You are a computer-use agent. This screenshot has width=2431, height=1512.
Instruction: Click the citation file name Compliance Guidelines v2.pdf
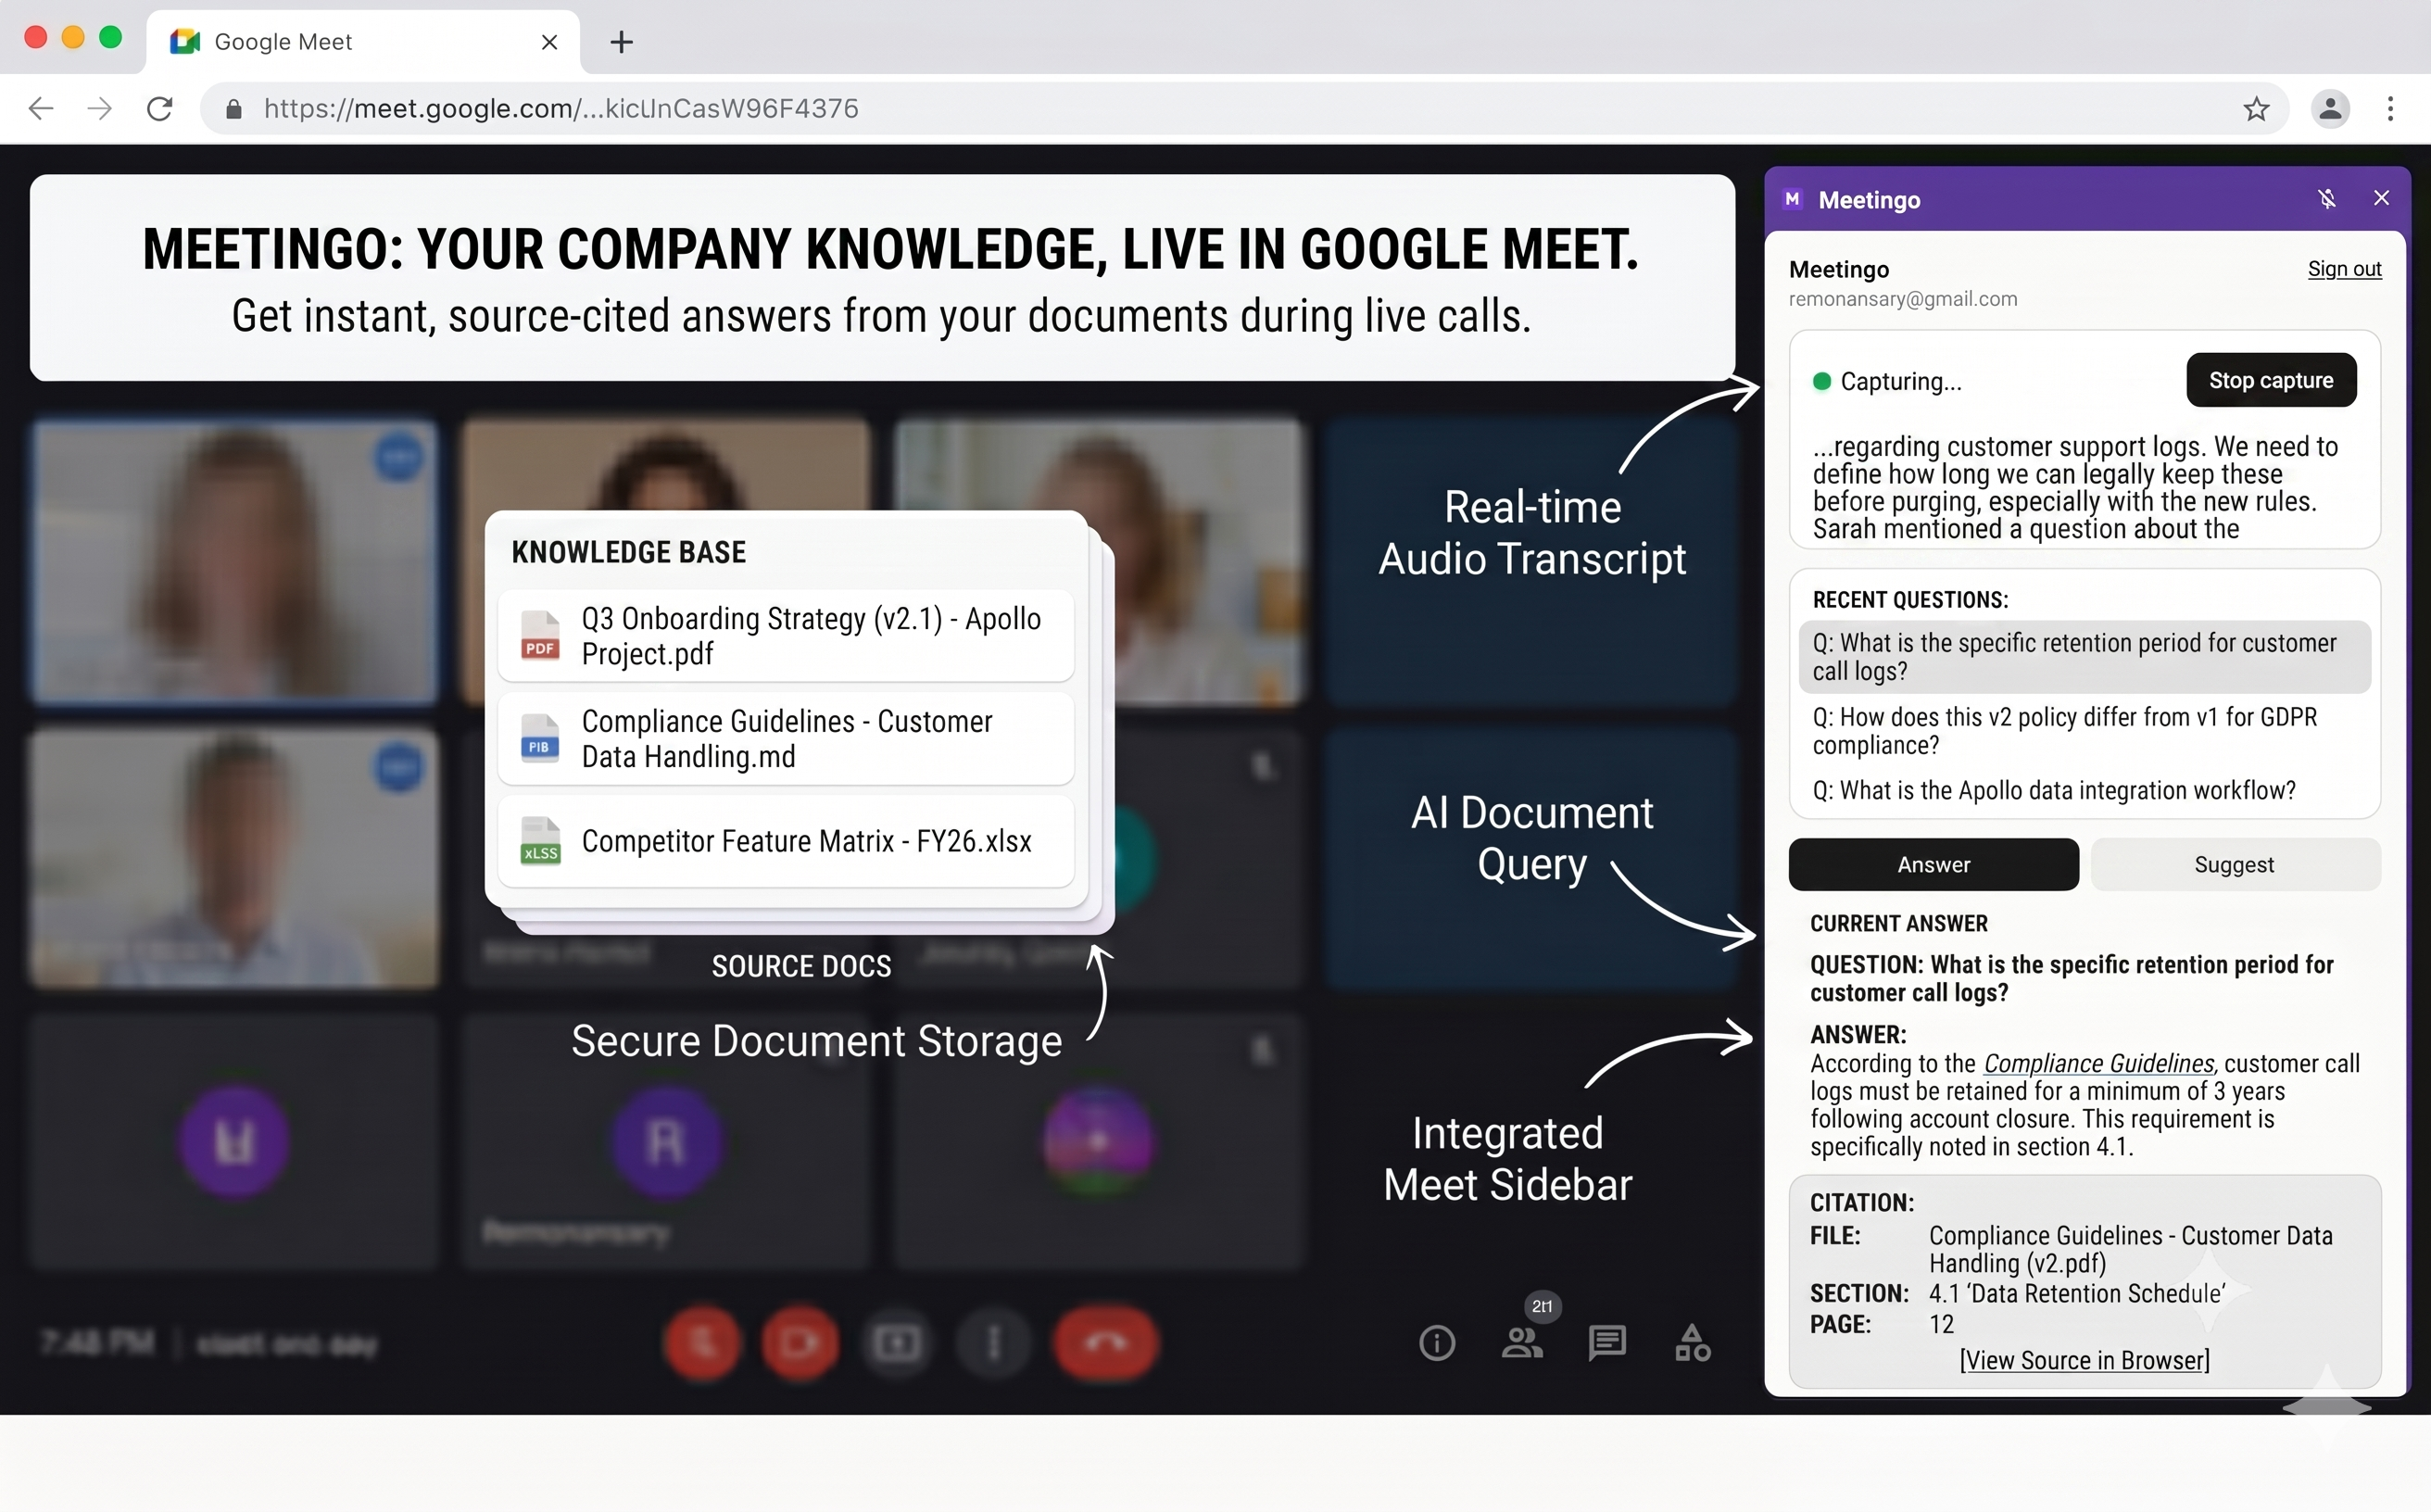click(x=2130, y=1250)
